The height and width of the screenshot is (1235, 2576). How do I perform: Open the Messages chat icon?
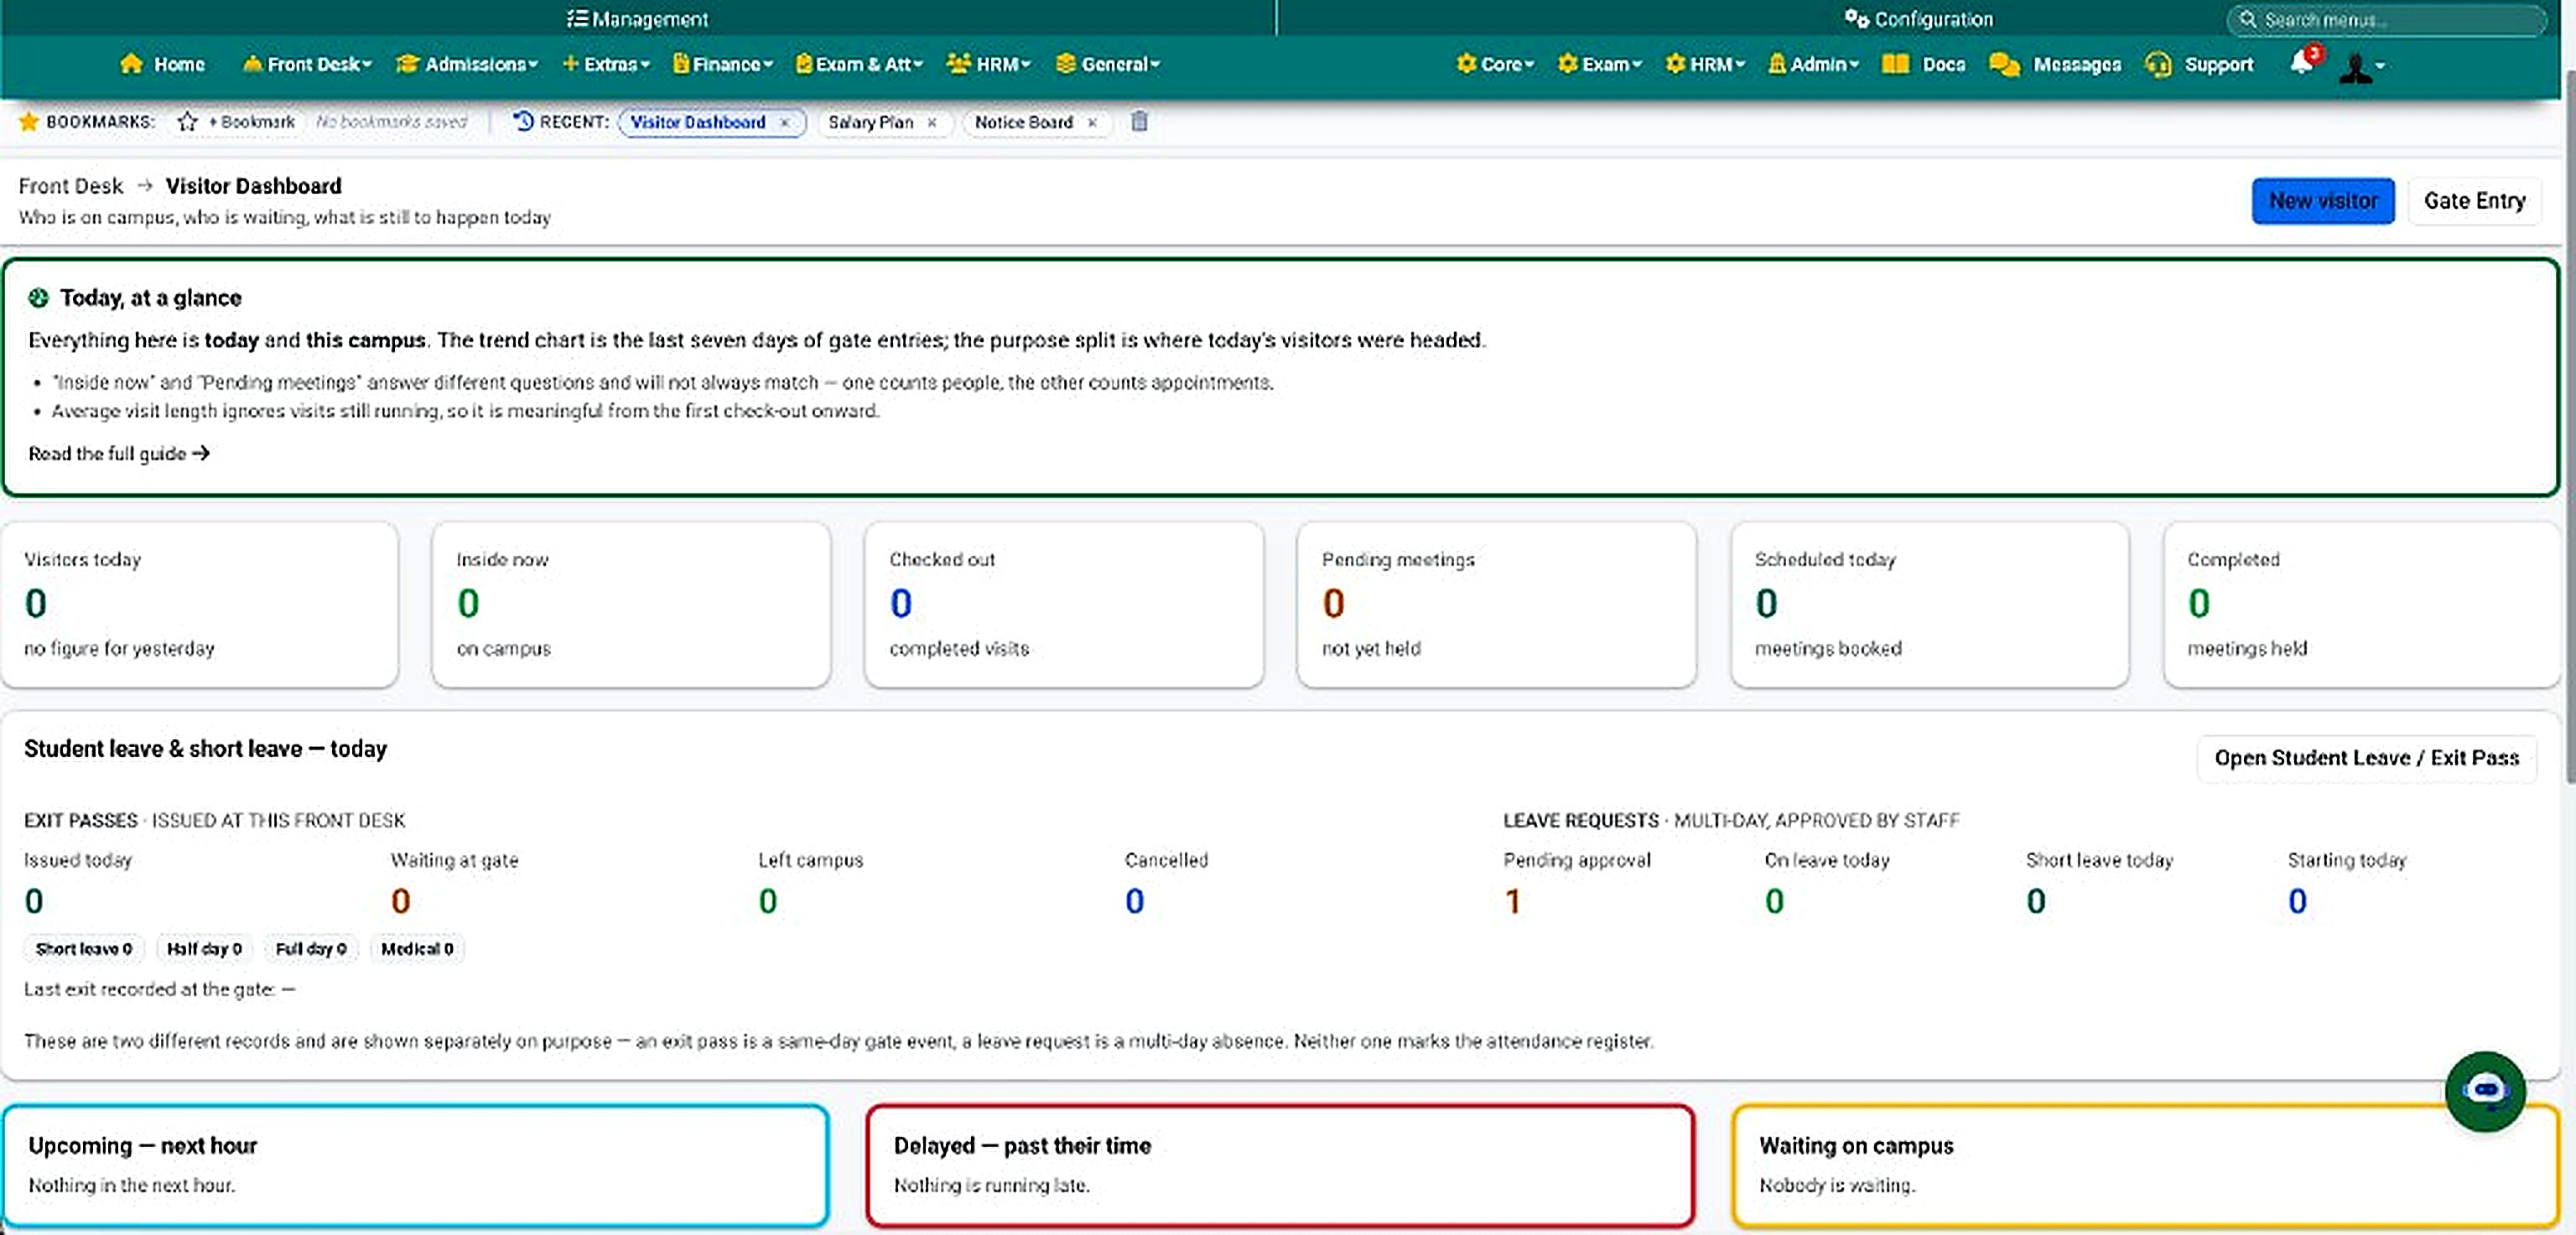click(x=2004, y=64)
